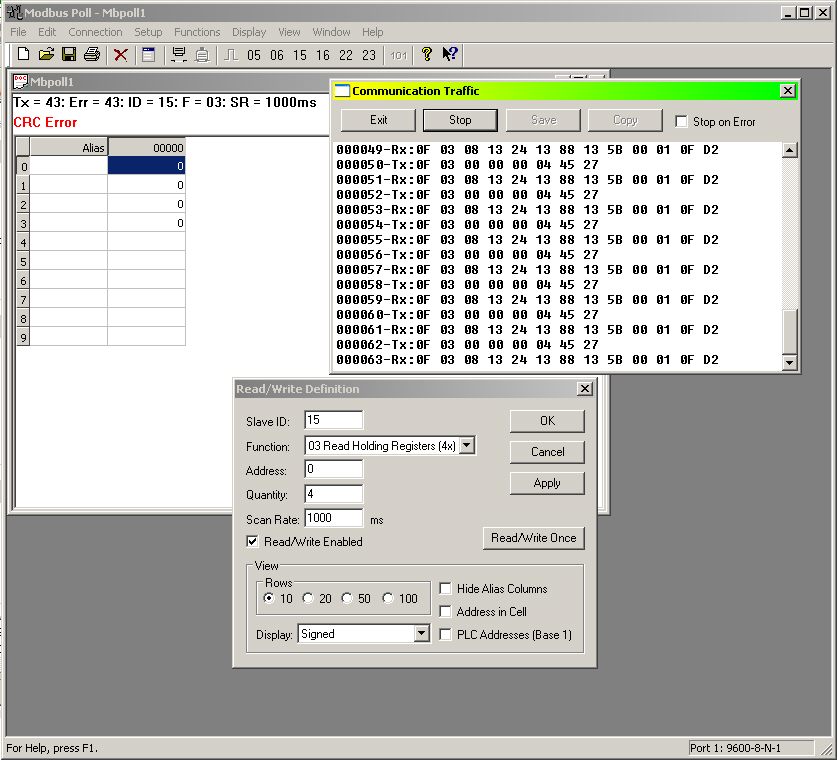Viewport: 837px width, 760px height.
Task: Uncheck the Read/Write Enabled checkbox
Action: coord(252,541)
